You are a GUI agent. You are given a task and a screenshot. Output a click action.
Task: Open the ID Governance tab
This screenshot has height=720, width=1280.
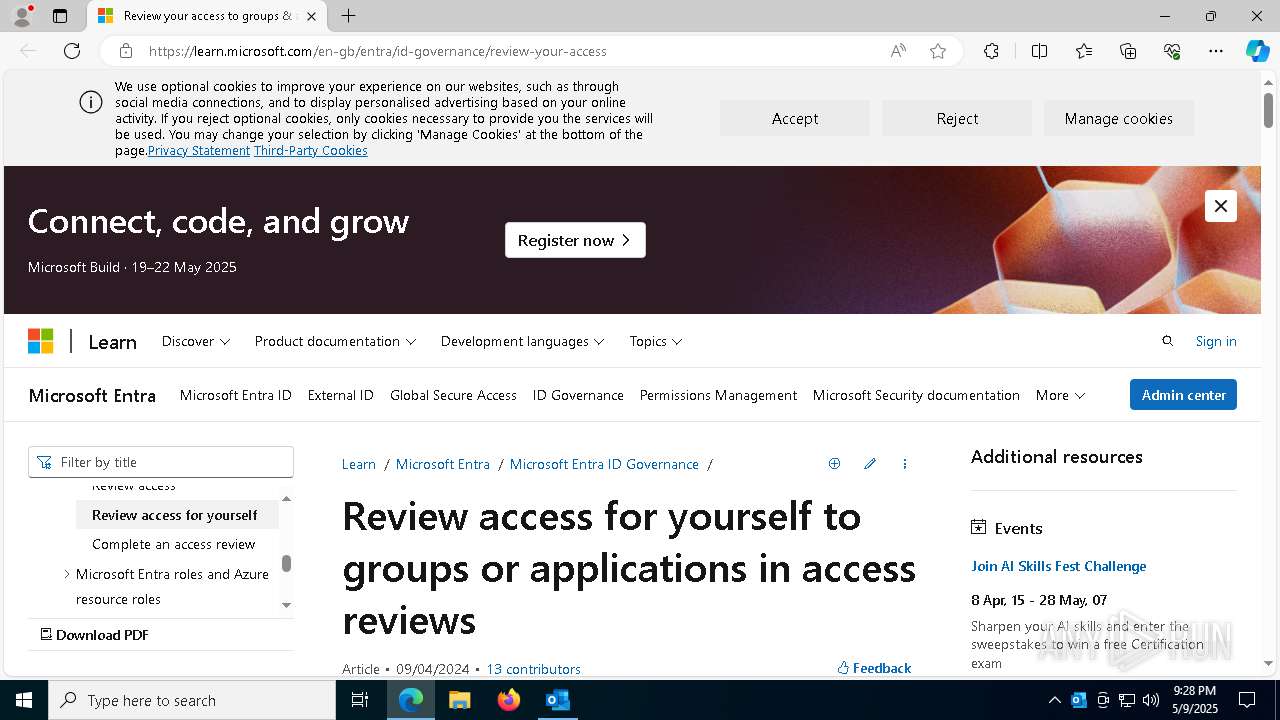click(x=578, y=395)
